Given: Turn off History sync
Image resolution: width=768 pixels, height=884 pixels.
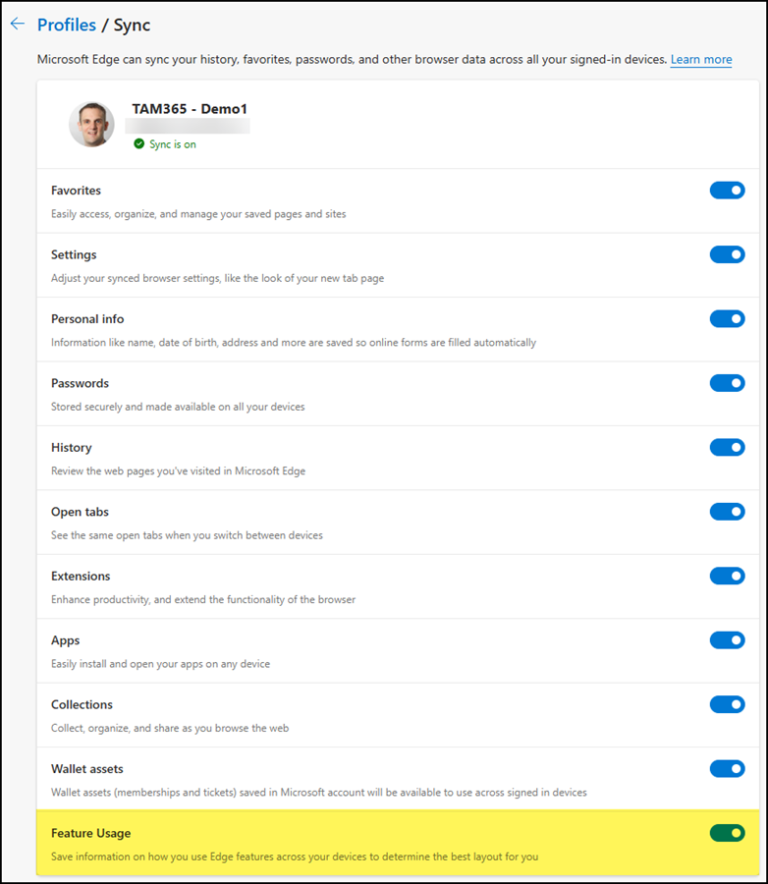Looking at the screenshot, I should (x=727, y=447).
